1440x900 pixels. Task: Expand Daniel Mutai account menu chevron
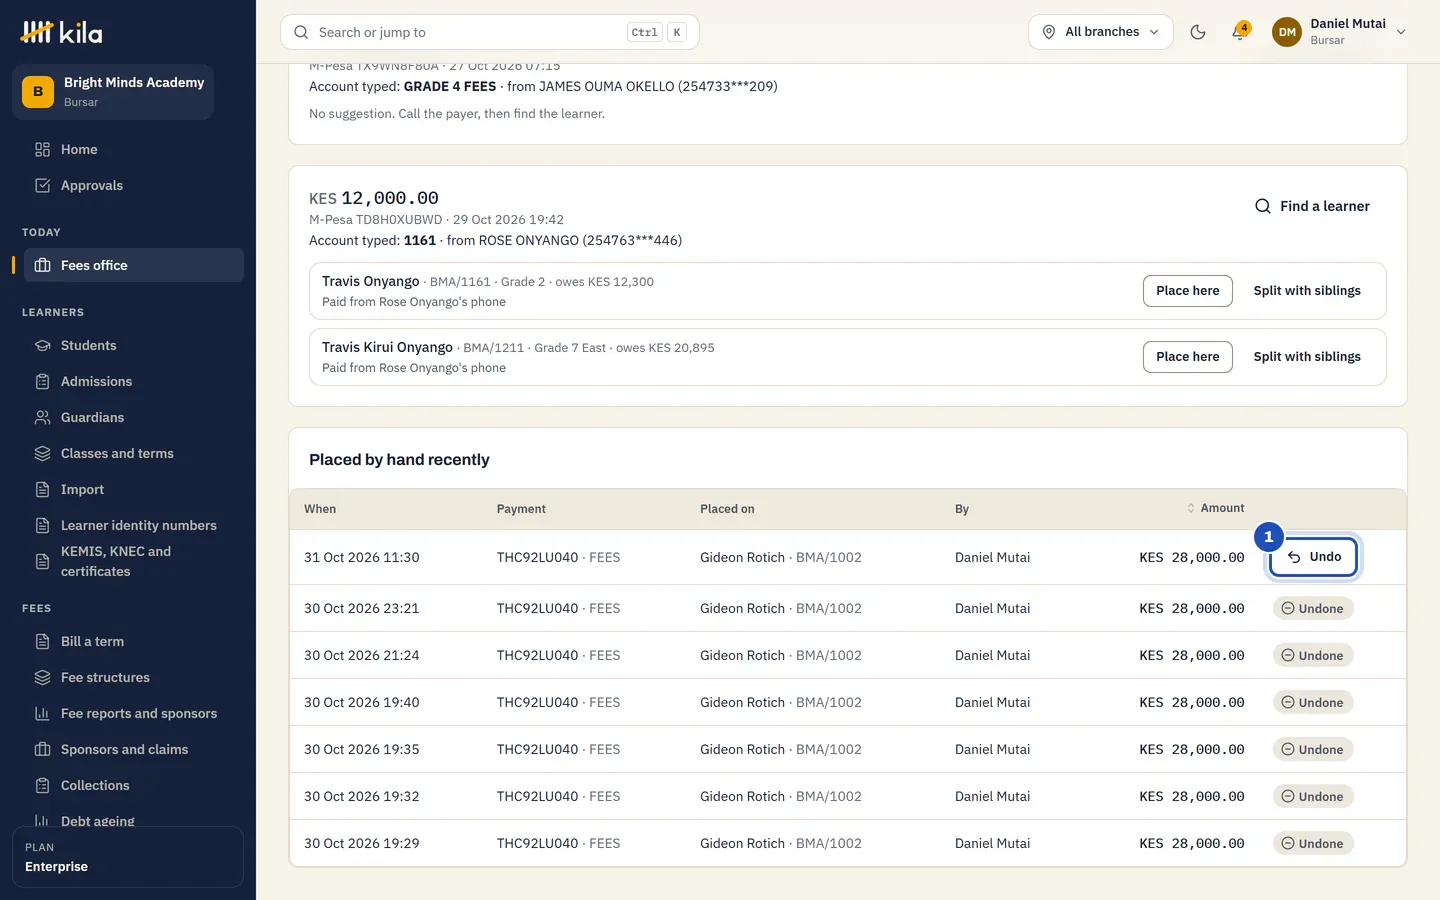[1401, 32]
